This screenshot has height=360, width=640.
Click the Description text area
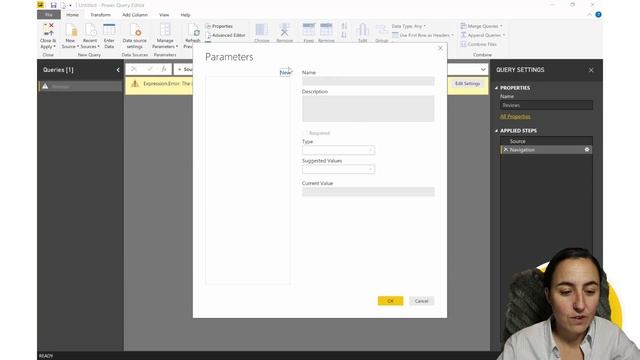[x=368, y=109]
